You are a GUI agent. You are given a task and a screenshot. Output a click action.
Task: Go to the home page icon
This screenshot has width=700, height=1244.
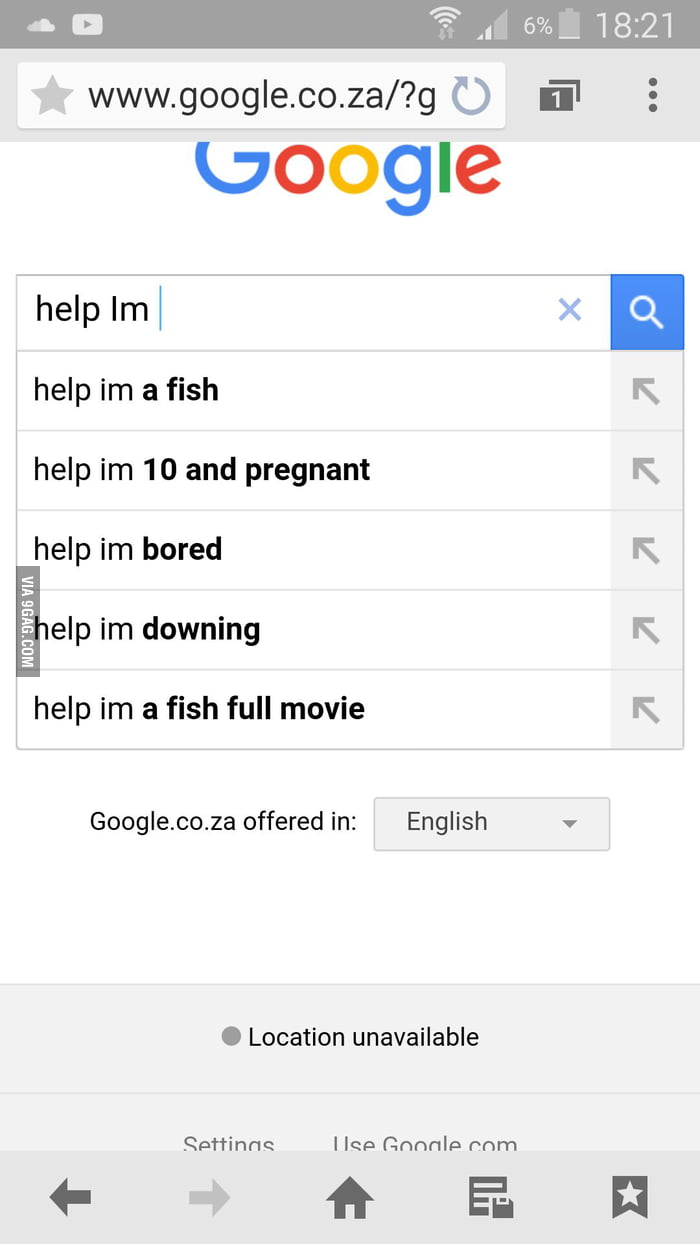coord(350,1197)
